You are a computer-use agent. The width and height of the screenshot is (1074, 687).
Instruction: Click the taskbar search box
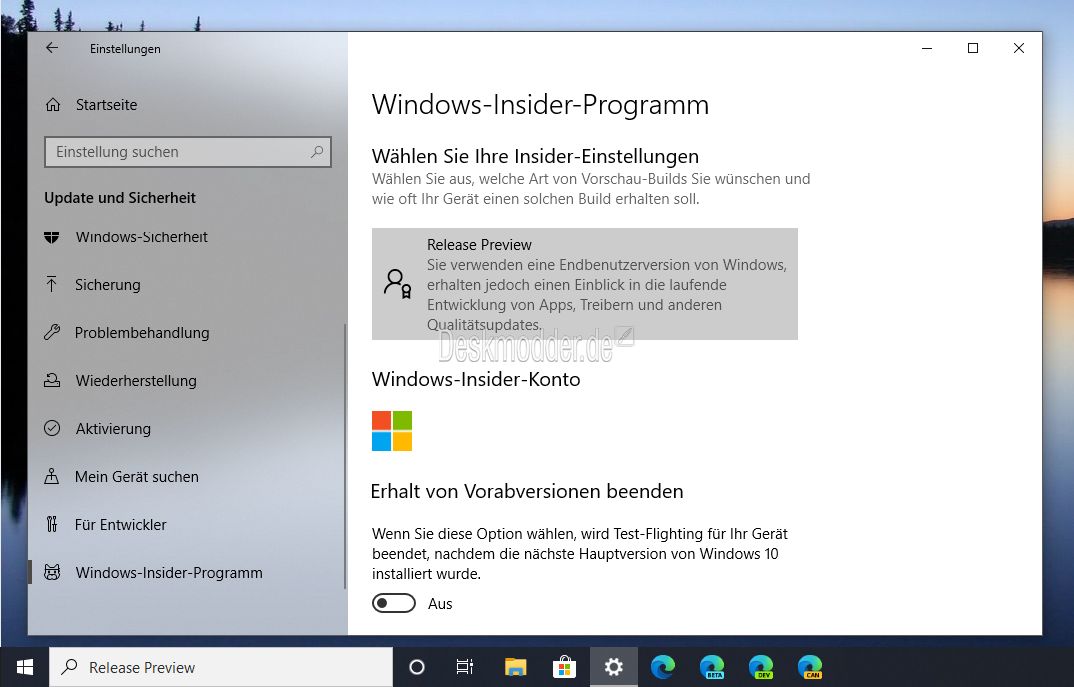[221, 667]
